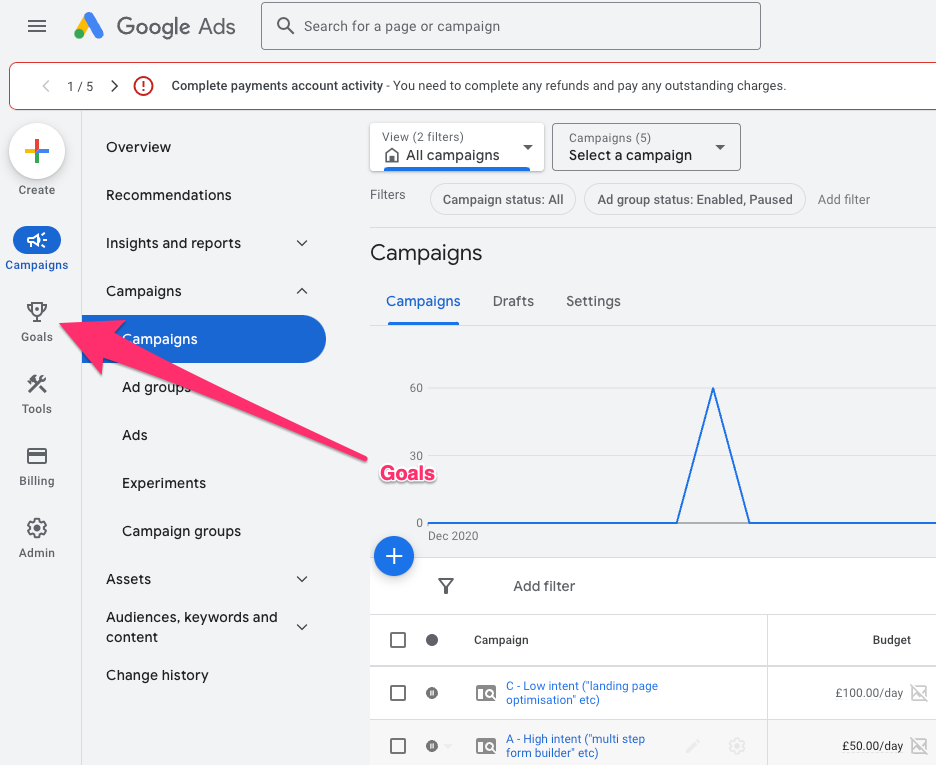Click home icon in All campaigns view
This screenshot has width=936, height=765.
[392, 156]
